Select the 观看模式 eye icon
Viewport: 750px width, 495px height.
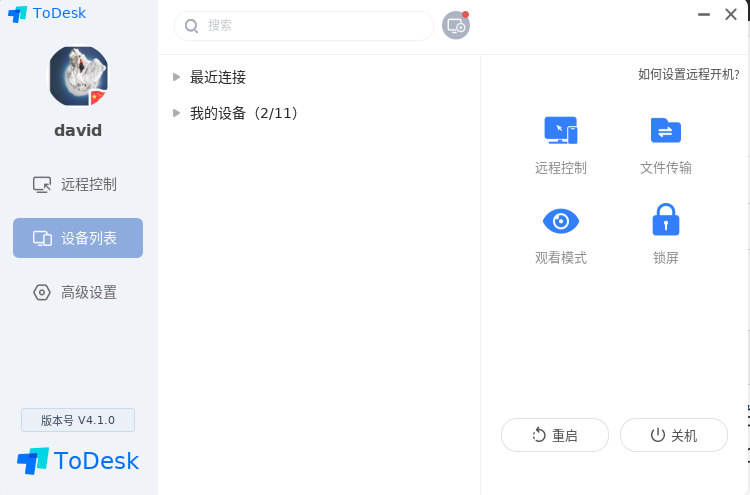560,221
